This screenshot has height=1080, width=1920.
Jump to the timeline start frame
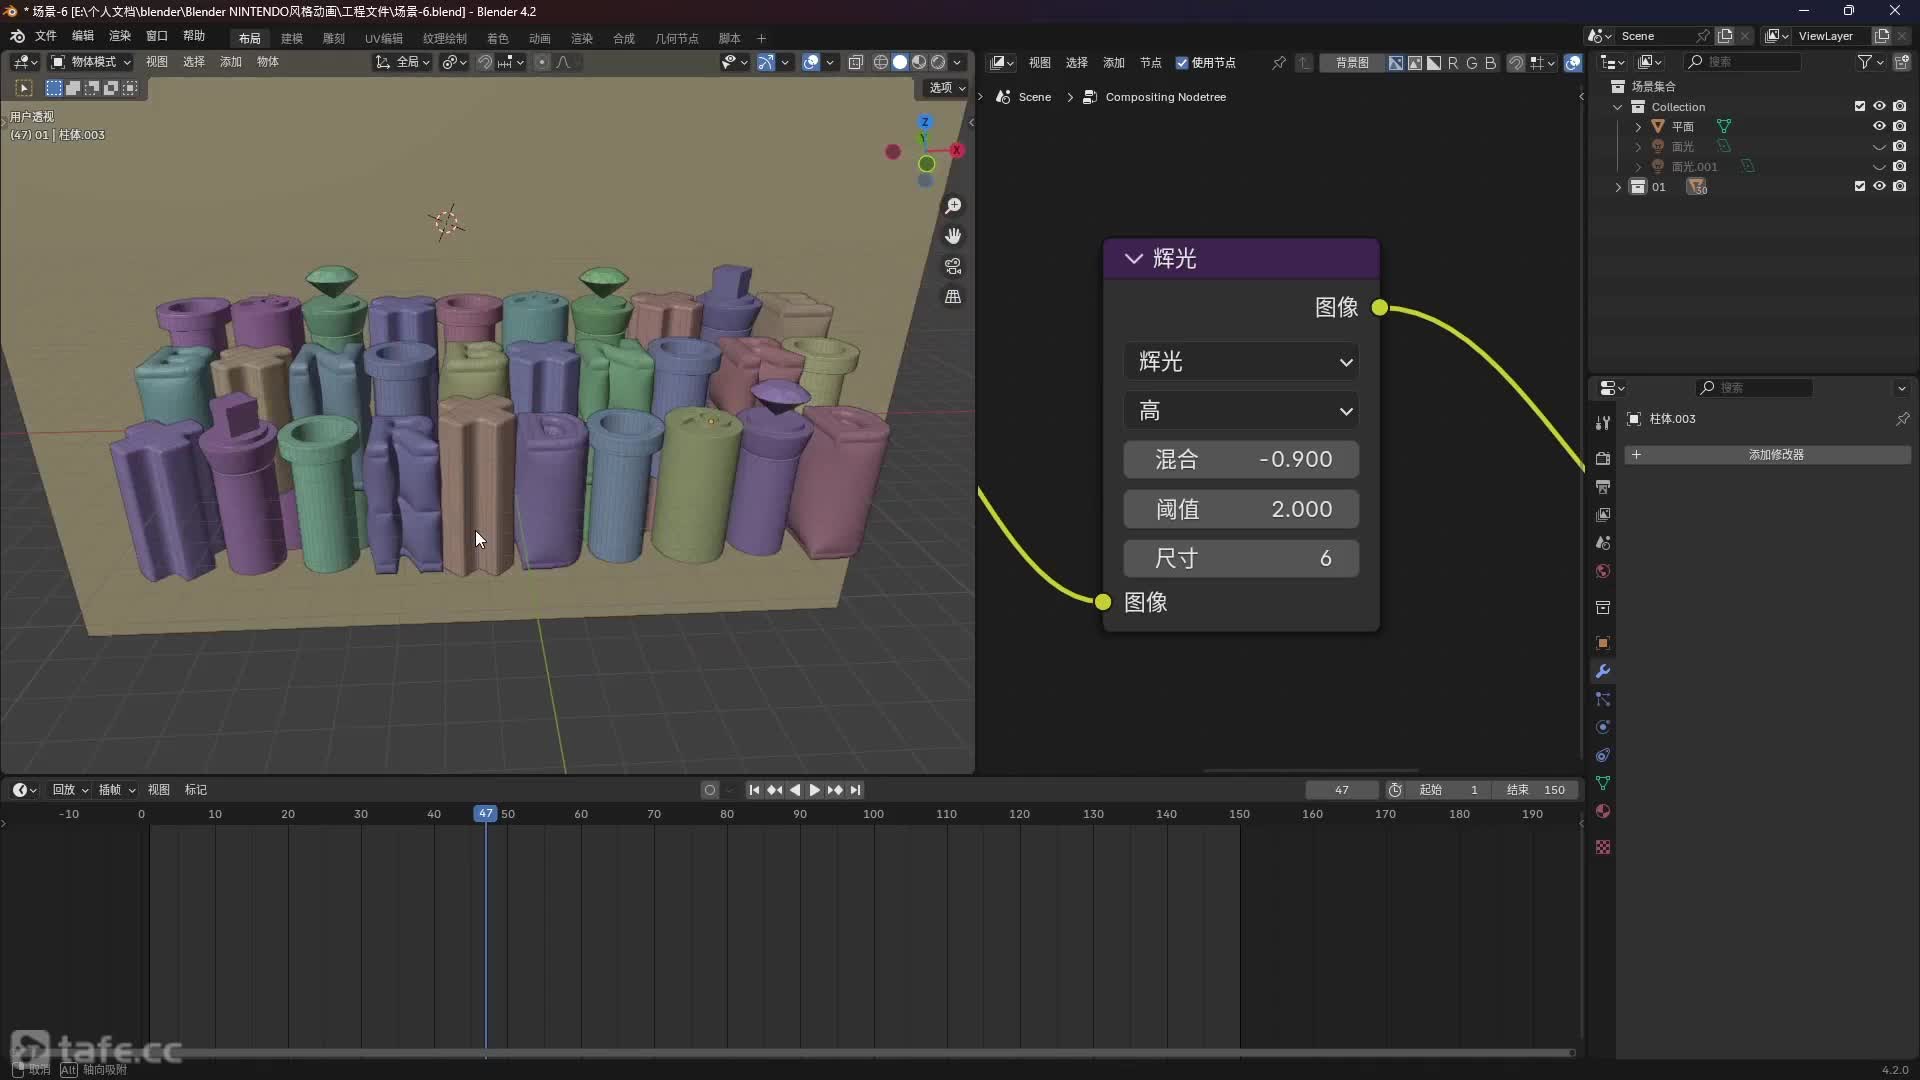(754, 790)
